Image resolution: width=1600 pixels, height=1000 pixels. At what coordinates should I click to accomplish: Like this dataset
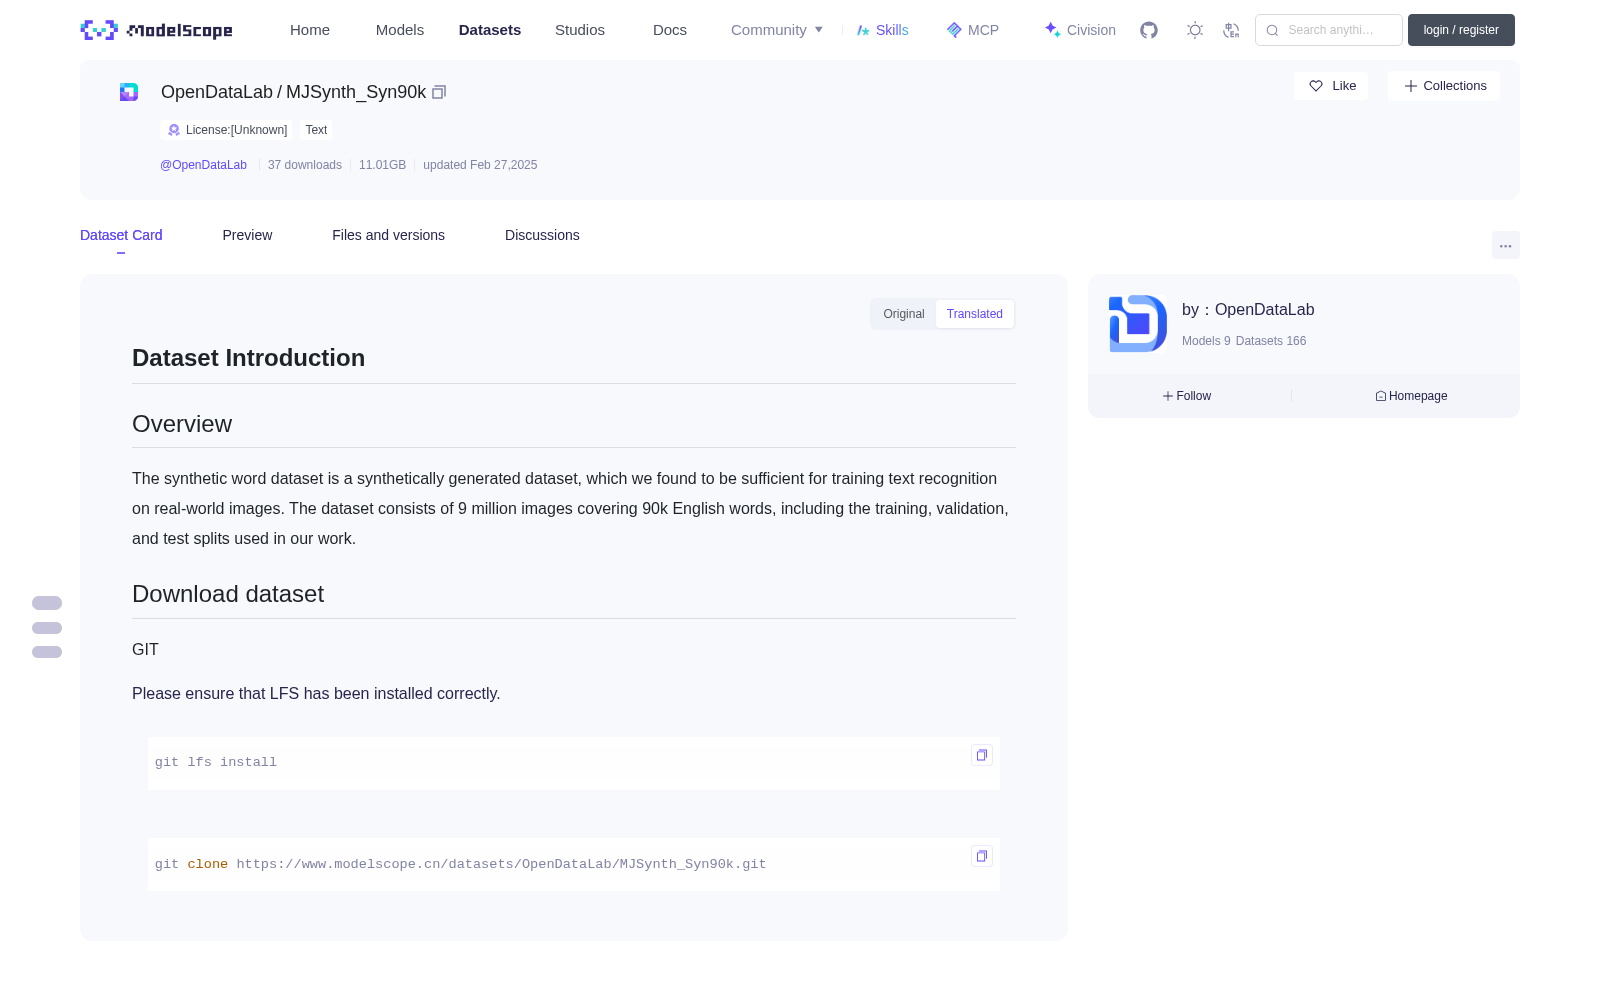tap(1331, 86)
